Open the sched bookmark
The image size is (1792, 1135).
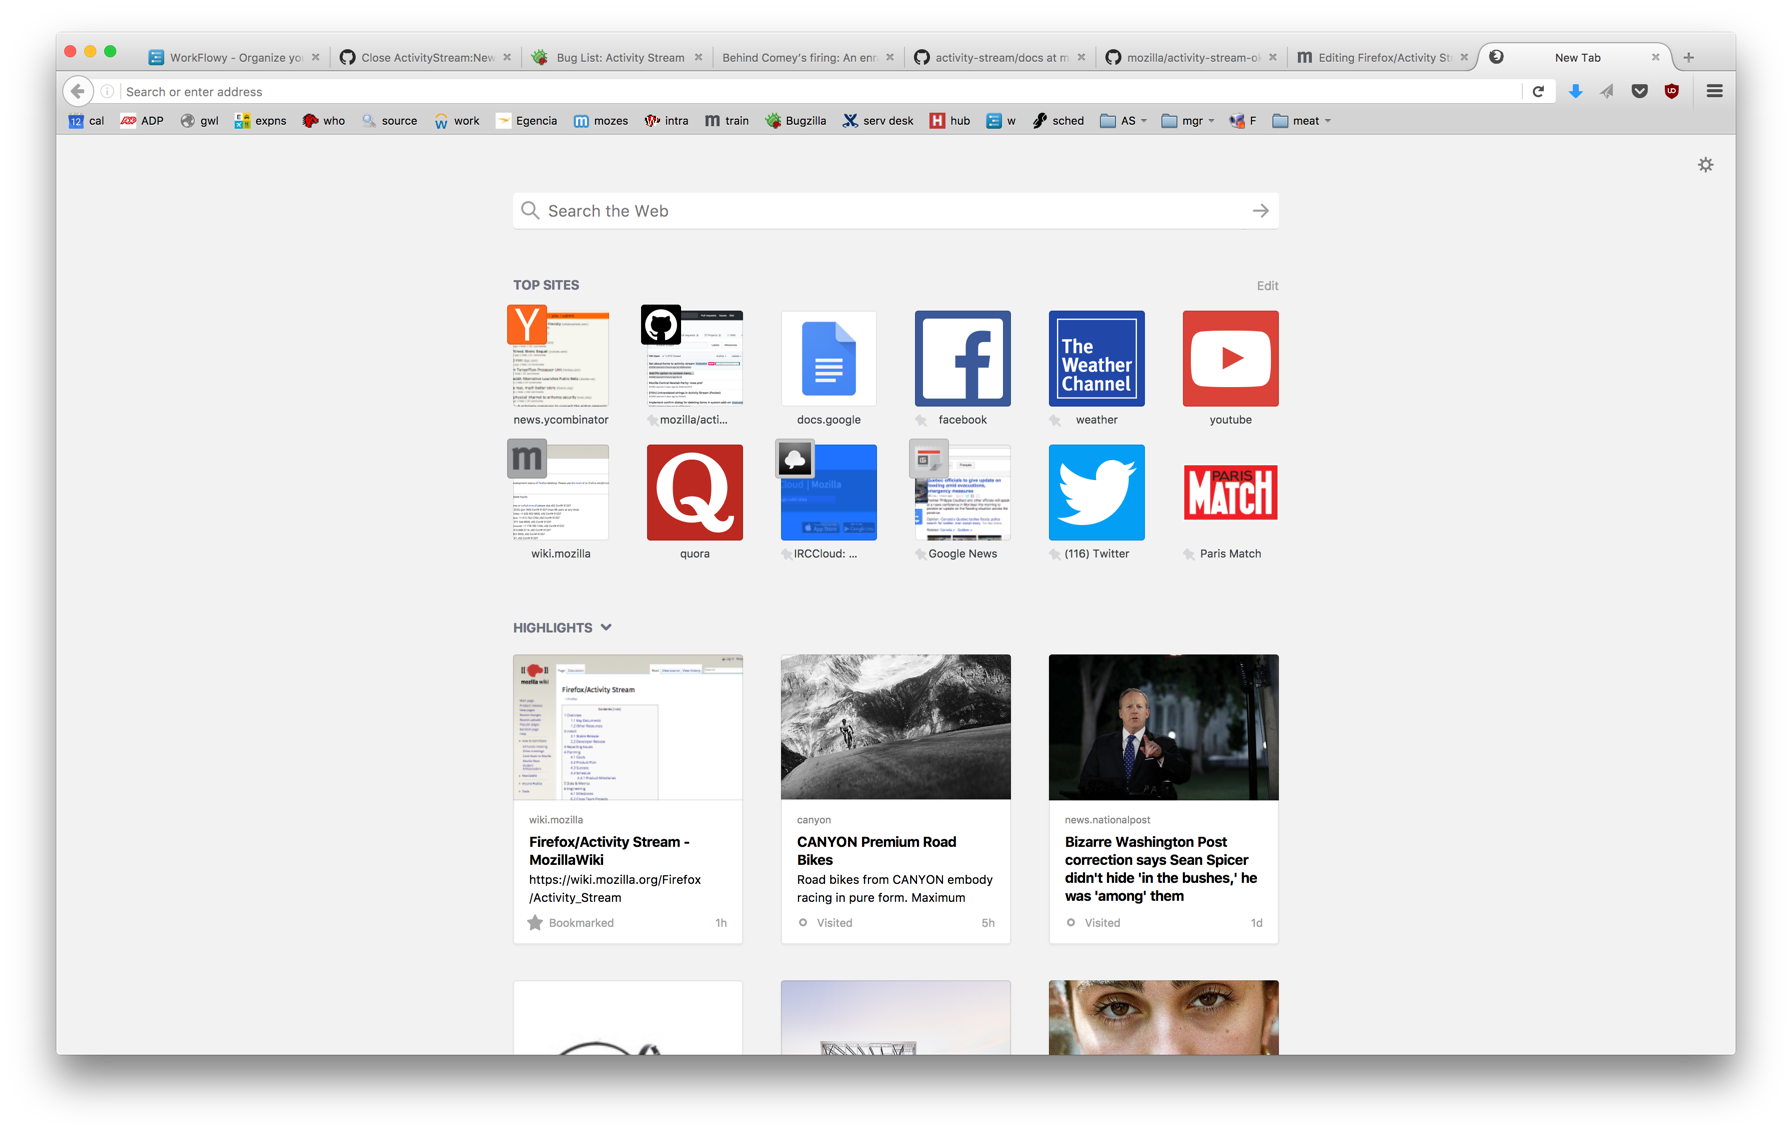[x=1058, y=121]
